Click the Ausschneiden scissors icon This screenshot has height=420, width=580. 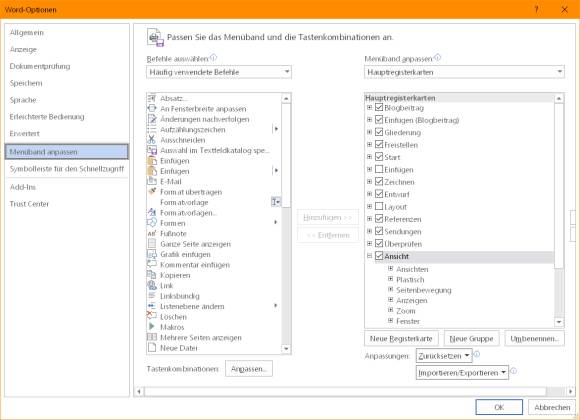click(152, 140)
